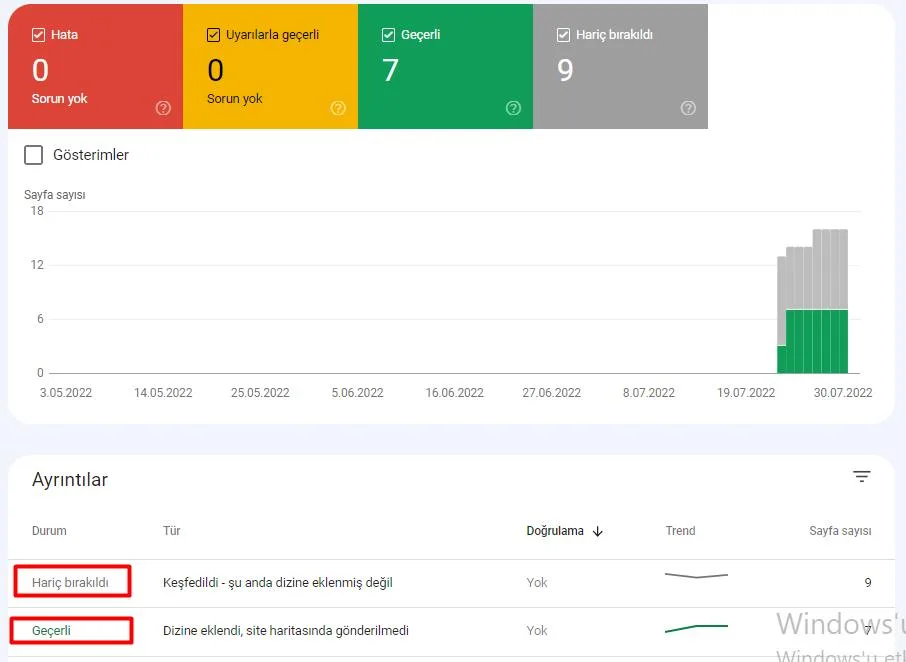Viewport: 906px width, 662px height.
Task: Open help icon on Uyarılarla geçerli card
Action: click(338, 108)
